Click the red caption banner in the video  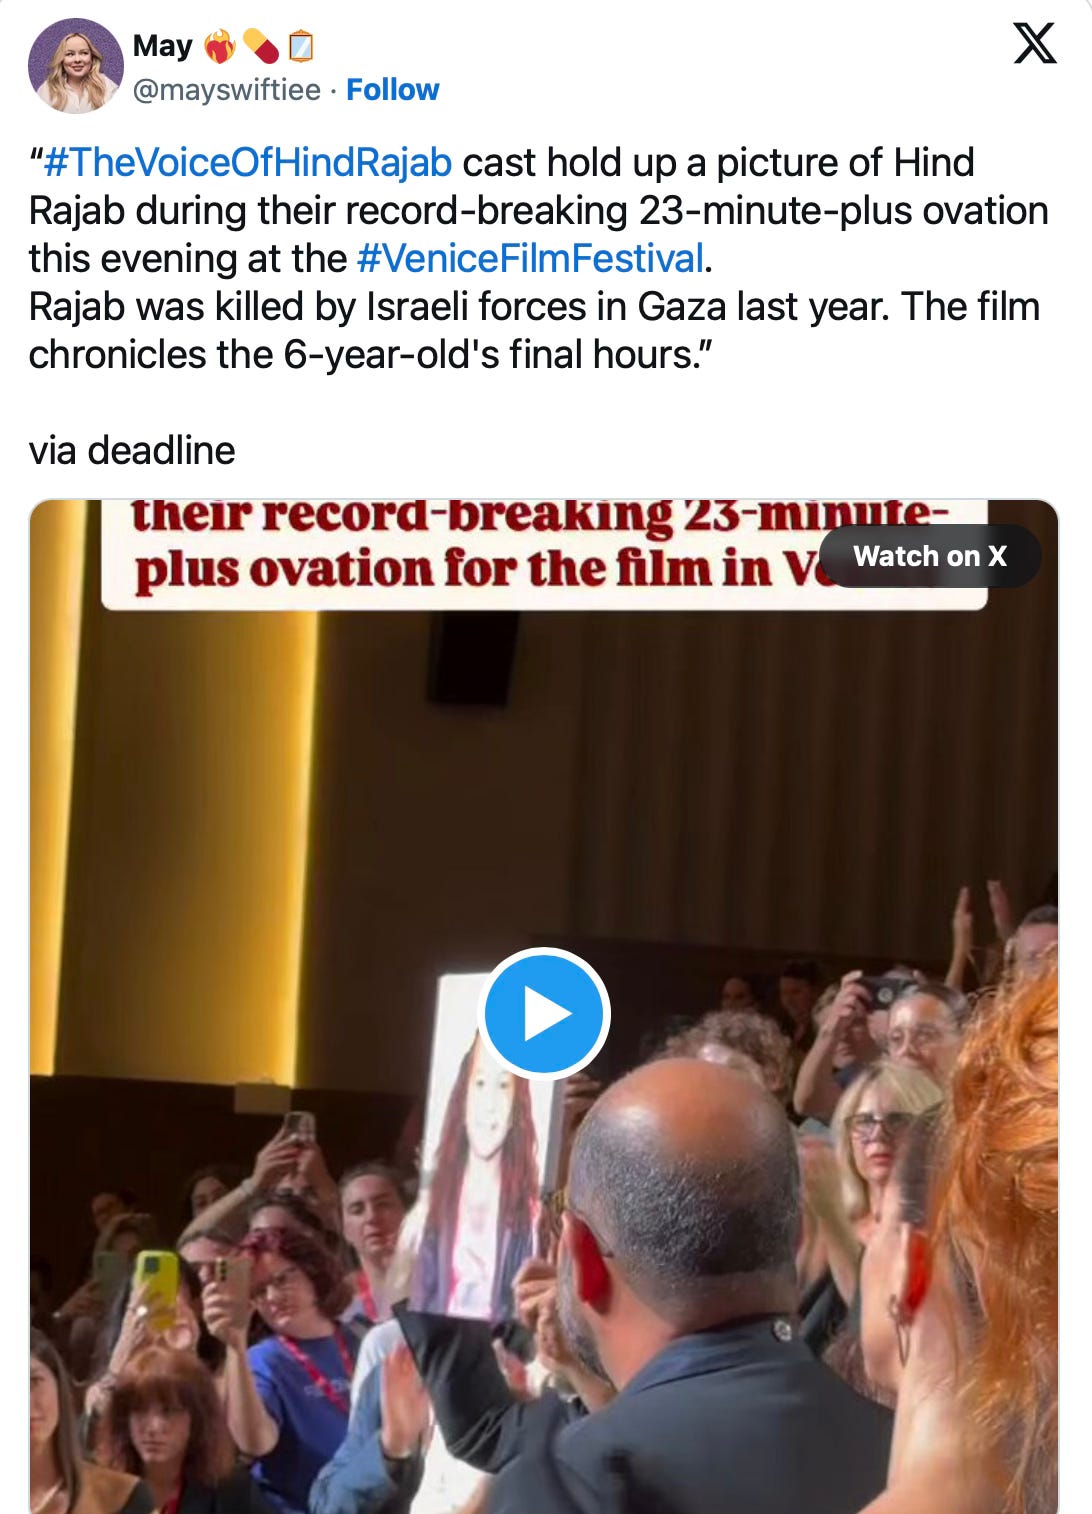pos(544,555)
